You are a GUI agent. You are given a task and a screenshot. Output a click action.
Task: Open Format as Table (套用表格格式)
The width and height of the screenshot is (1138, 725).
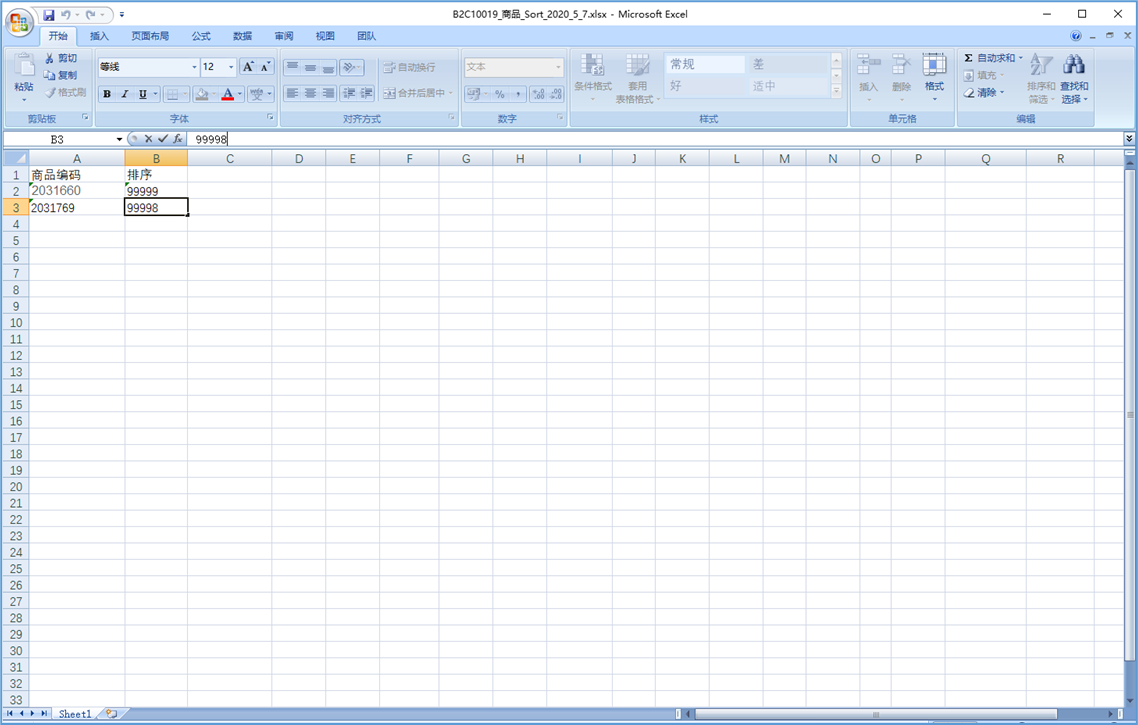[637, 78]
